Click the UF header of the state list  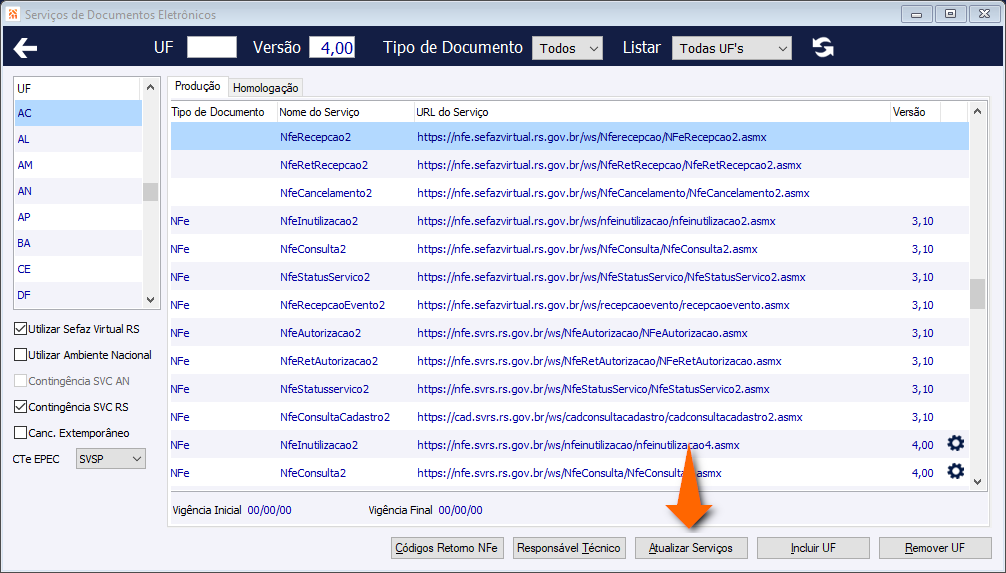78,89
